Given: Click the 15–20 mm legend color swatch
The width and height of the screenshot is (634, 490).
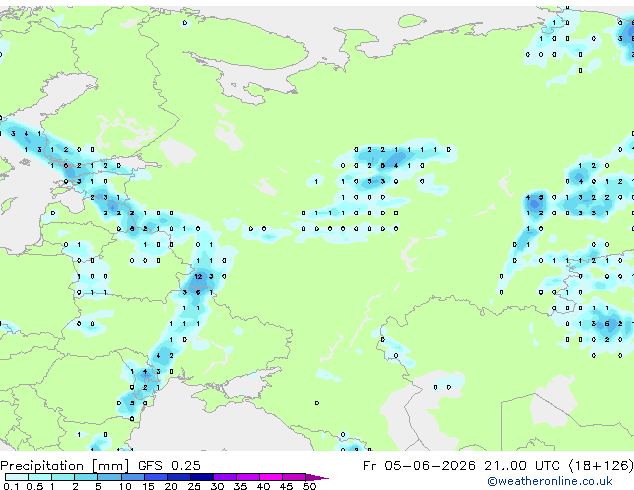Looking at the screenshot, I should pyautogui.click(x=156, y=477).
